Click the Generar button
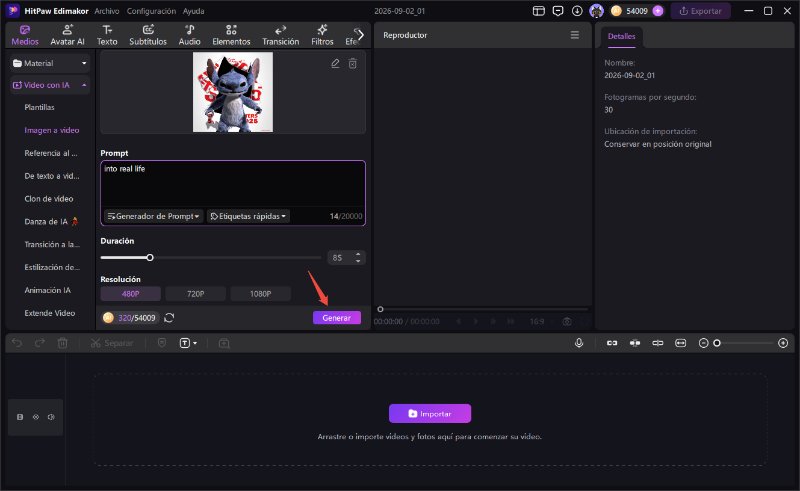800x491 pixels. click(x=337, y=317)
